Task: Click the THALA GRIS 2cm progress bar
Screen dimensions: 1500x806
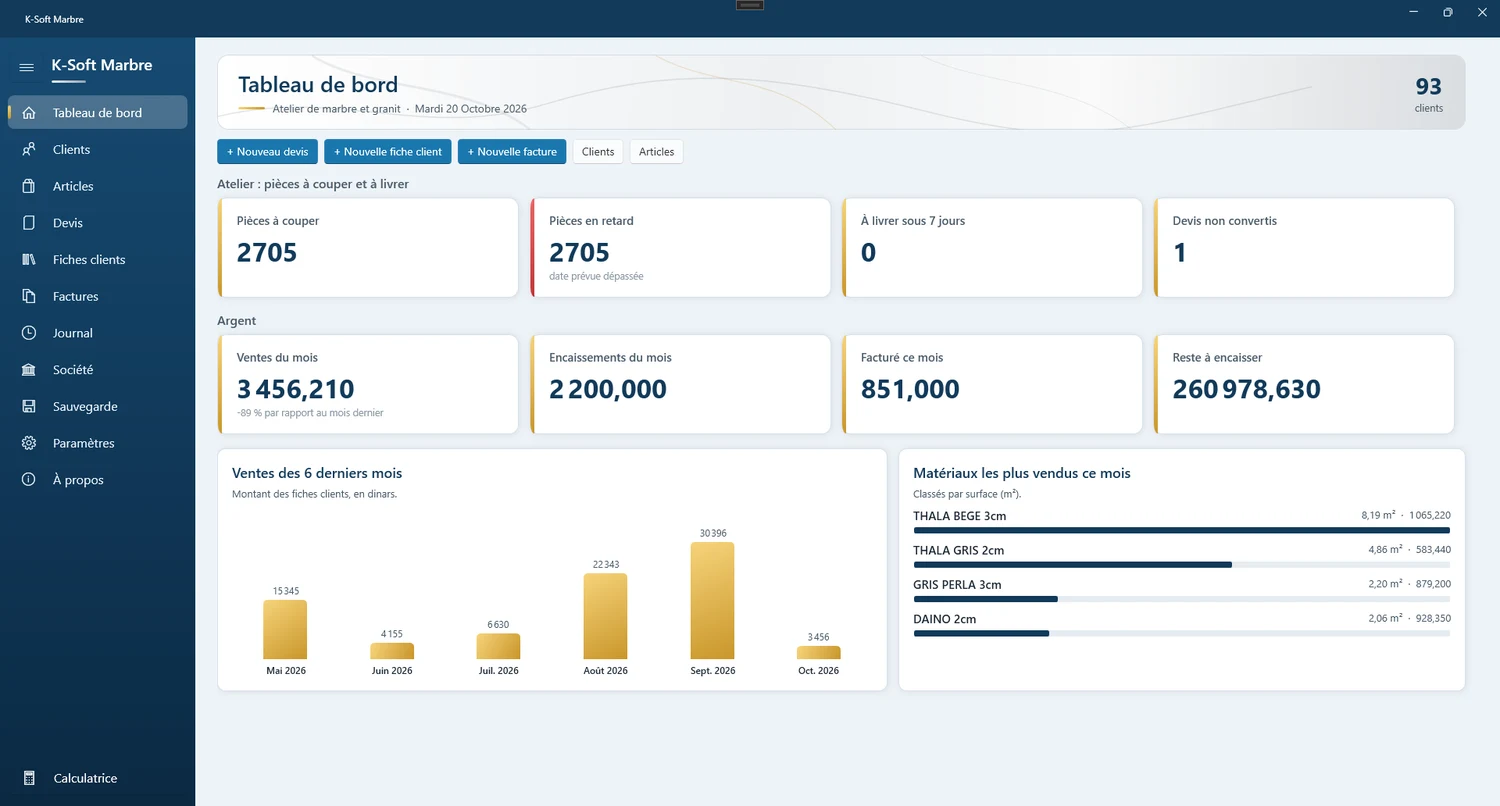Action: tap(1181, 565)
